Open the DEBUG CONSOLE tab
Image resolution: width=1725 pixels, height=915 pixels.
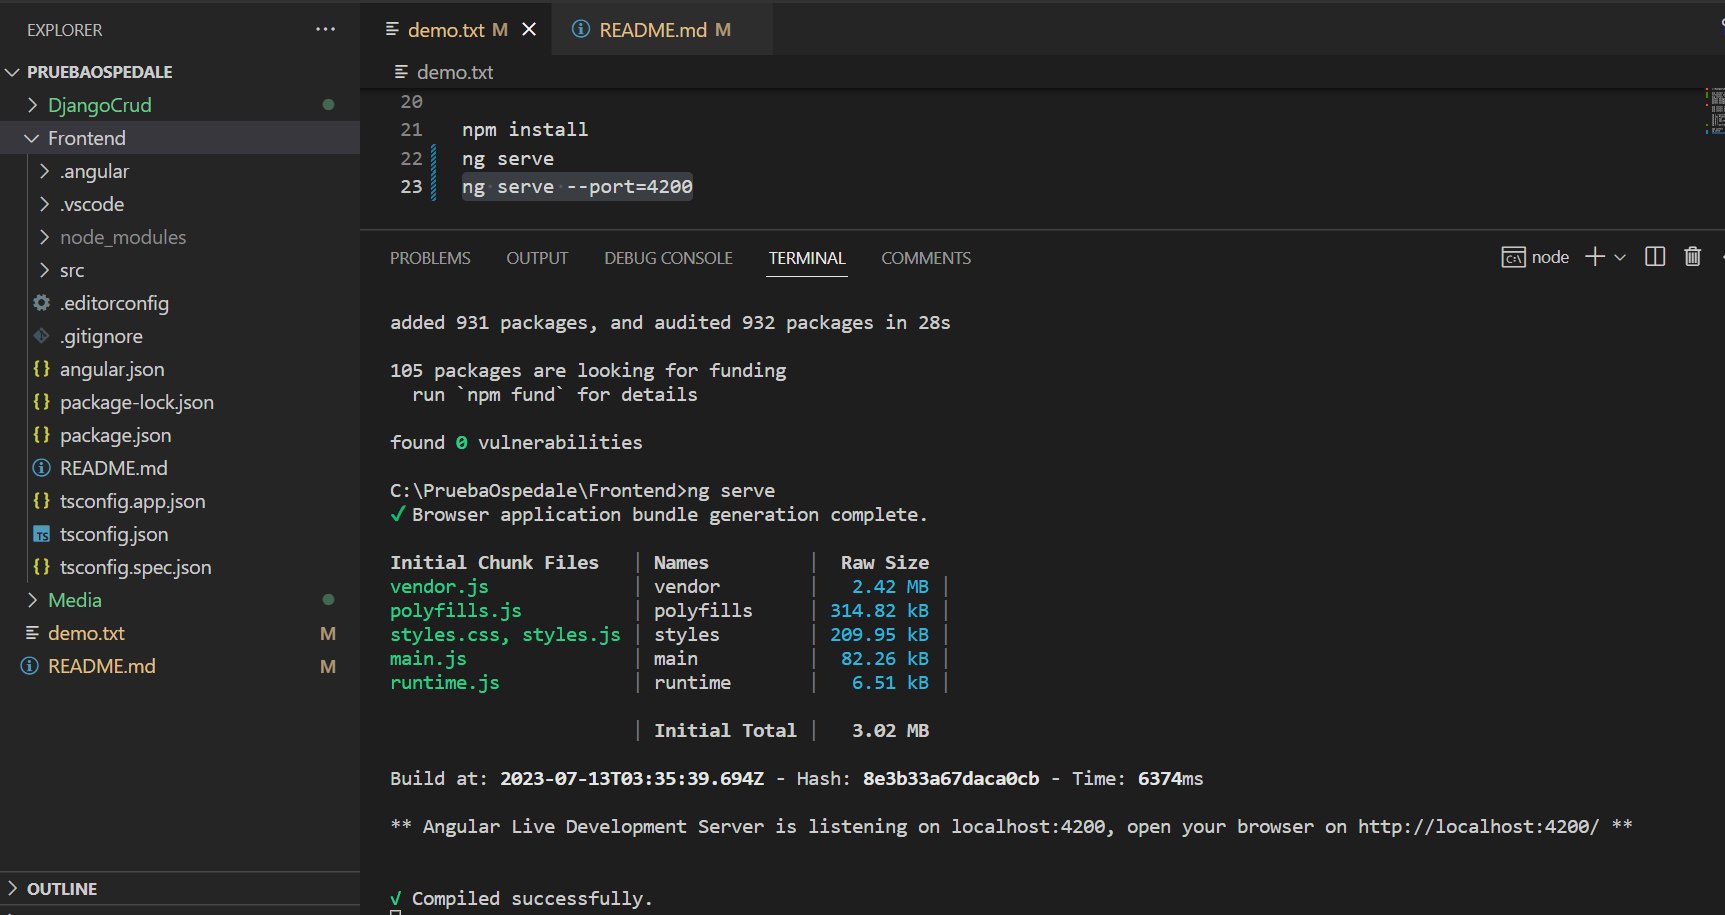coord(668,258)
